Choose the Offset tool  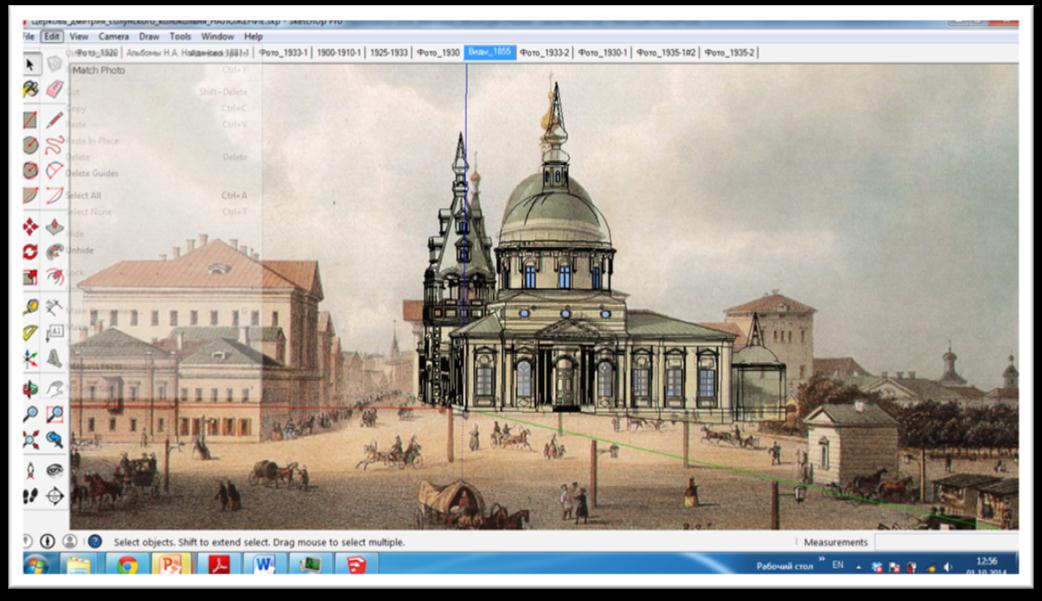point(55,277)
